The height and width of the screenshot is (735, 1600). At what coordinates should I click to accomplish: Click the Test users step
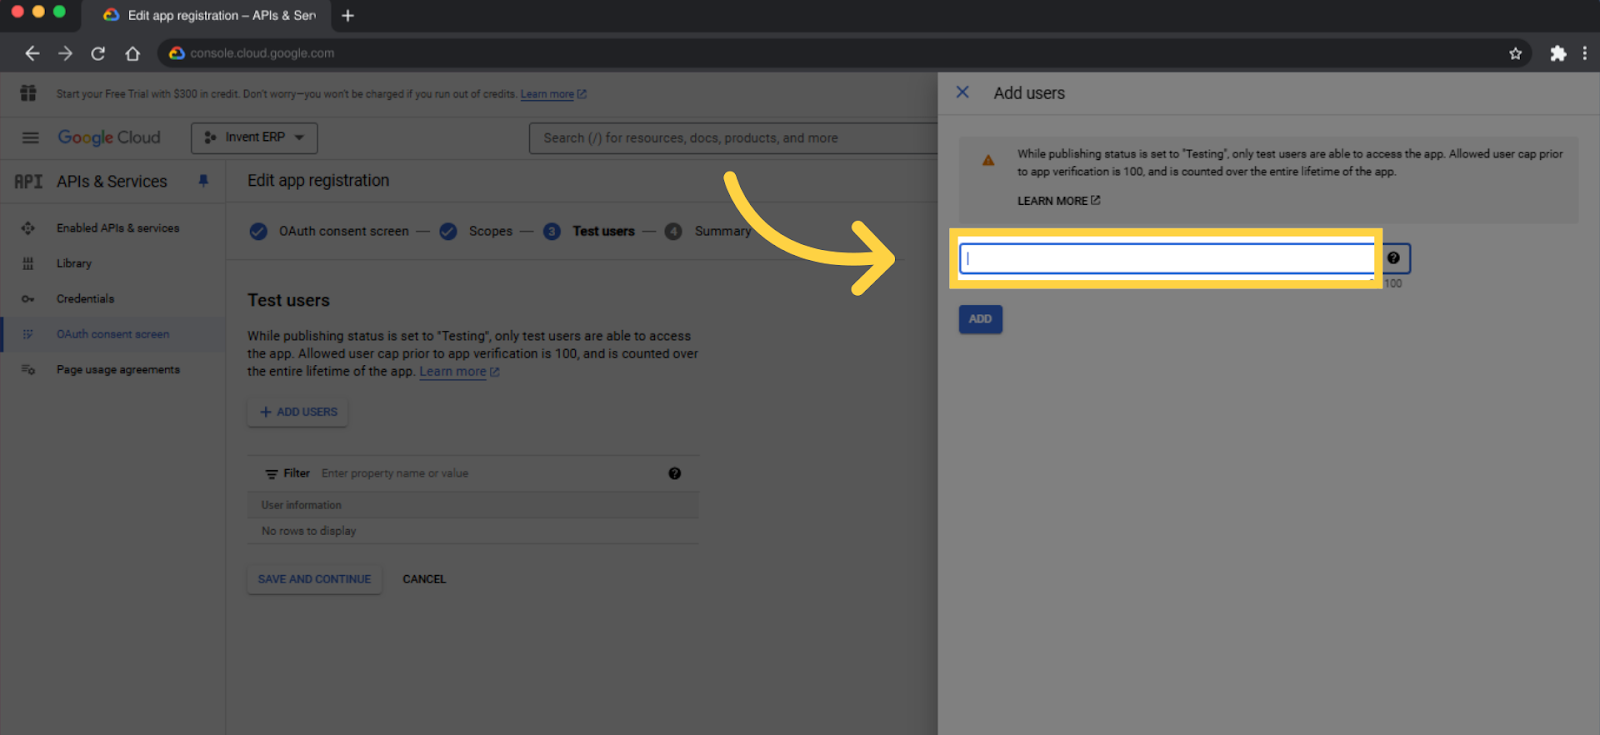589,231
